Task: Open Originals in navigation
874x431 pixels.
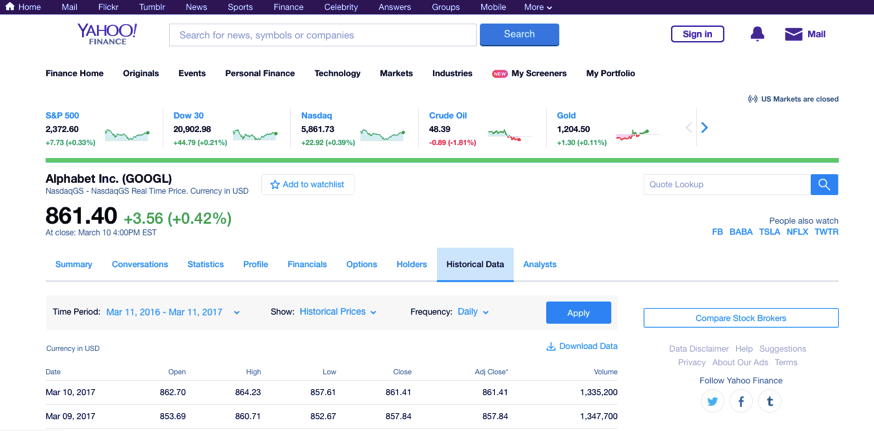Action: point(141,73)
